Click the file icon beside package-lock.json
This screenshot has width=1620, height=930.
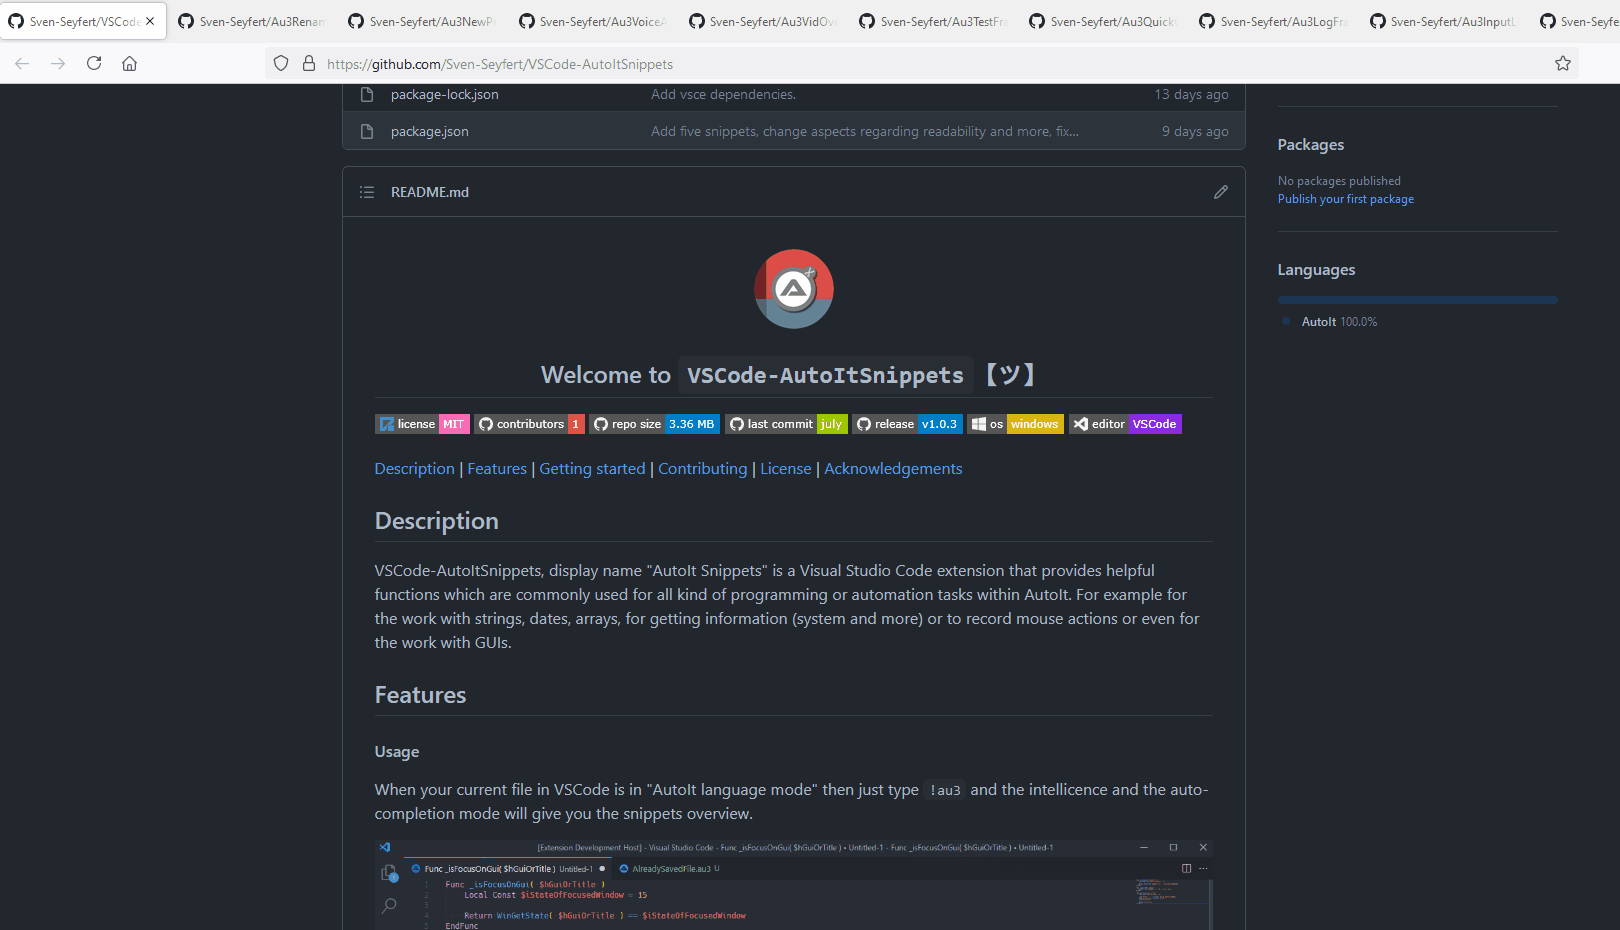click(367, 94)
